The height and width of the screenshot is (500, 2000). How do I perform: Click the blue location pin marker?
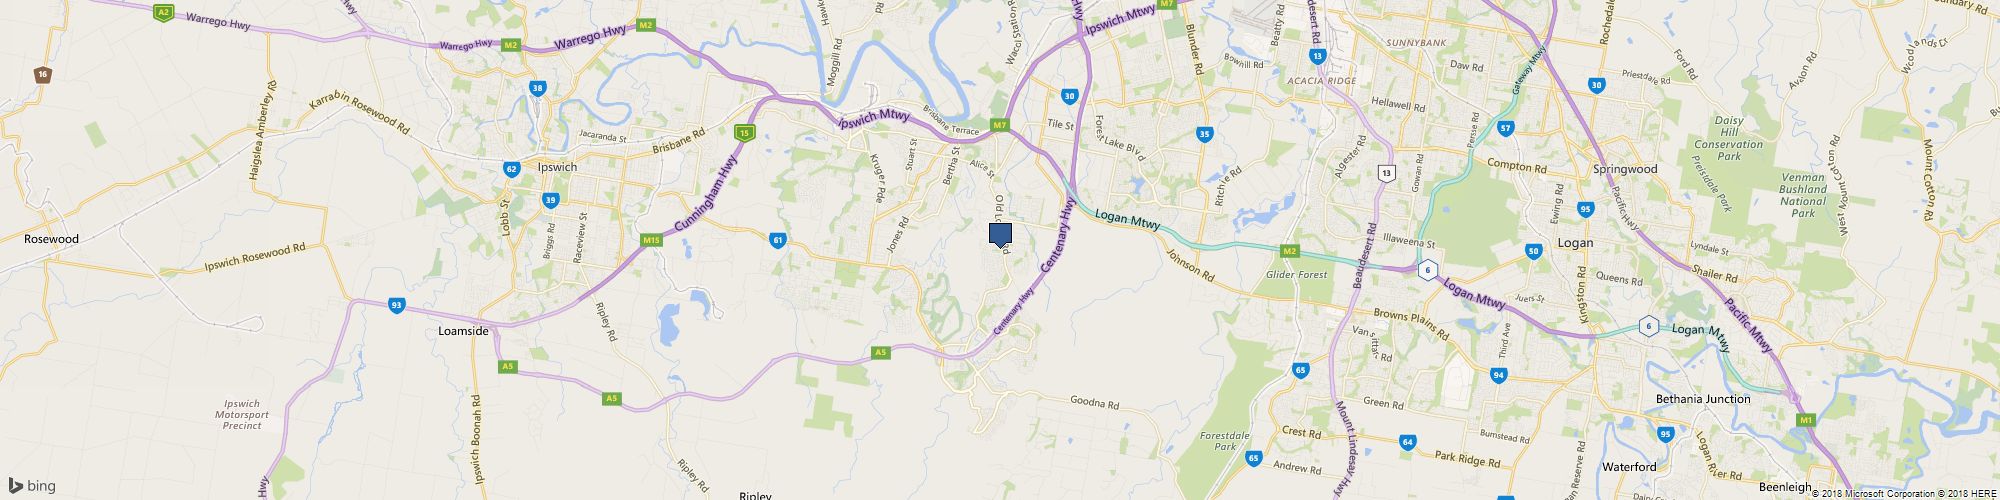click(x=1000, y=235)
